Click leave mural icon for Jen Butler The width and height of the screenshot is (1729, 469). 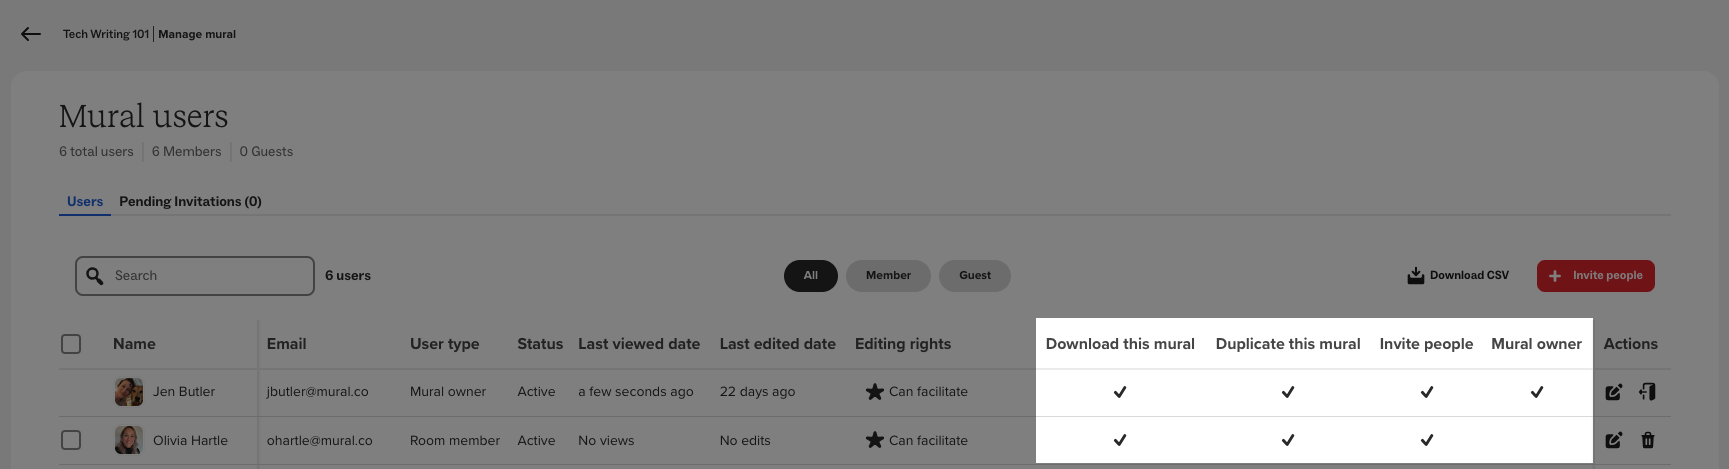(x=1647, y=392)
